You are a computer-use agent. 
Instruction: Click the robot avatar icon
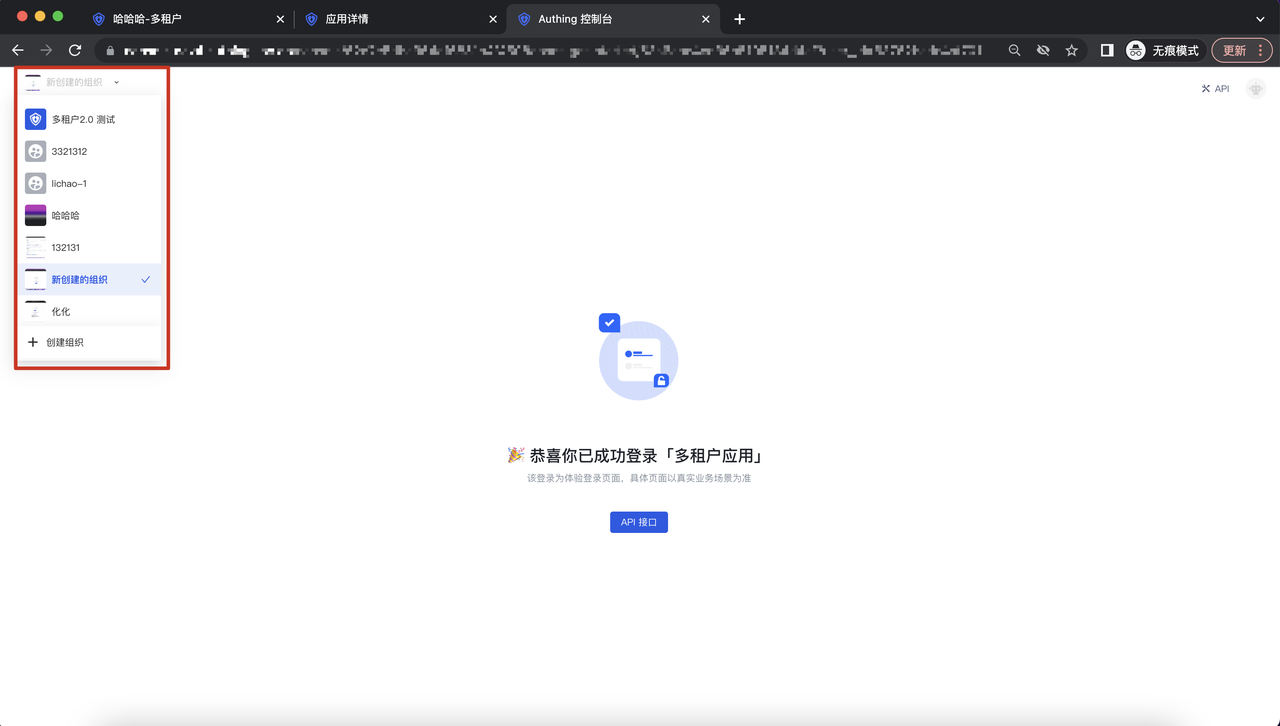pyautogui.click(x=1256, y=89)
